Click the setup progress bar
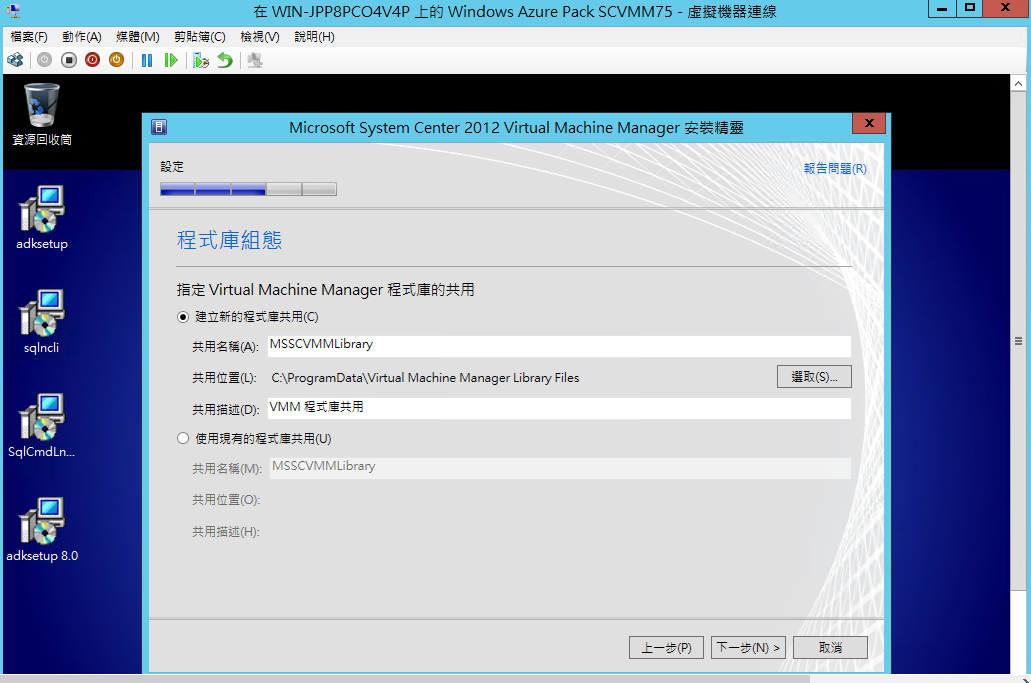Screen dimensions: 1031x683 tap(249, 189)
